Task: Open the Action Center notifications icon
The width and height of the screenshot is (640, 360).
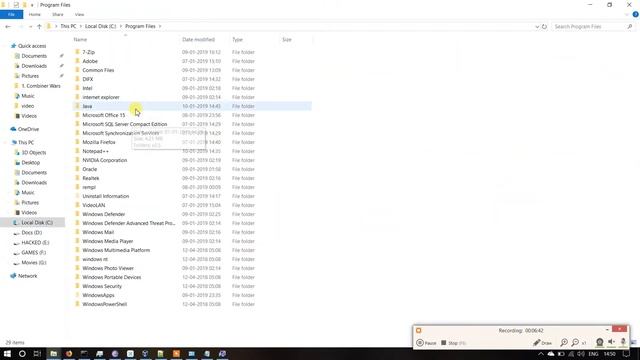Action: pos(626,354)
